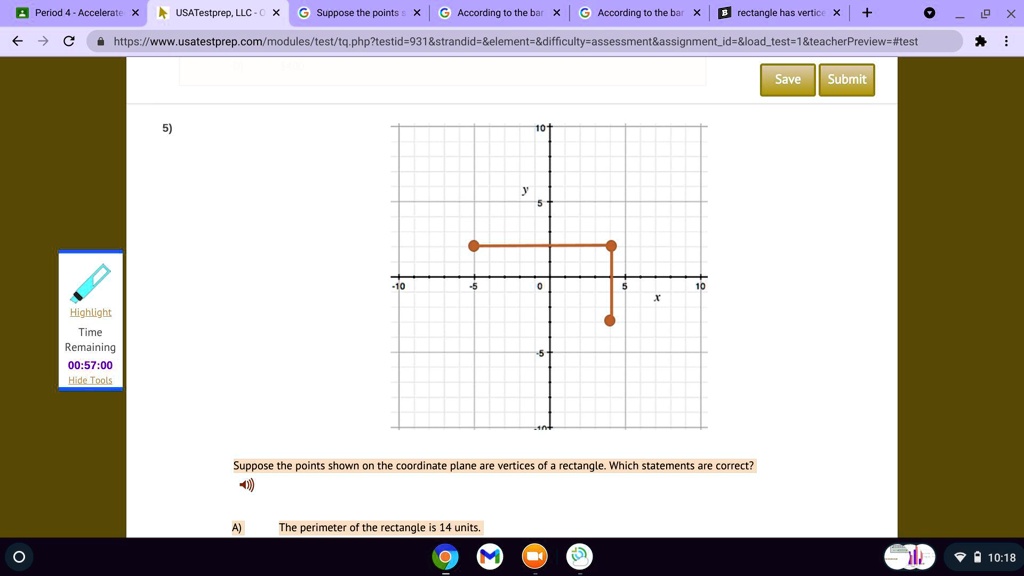This screenshot has width=1024, height=576.
Task: Open the Screencast app on the shelf
Action: 579,557
